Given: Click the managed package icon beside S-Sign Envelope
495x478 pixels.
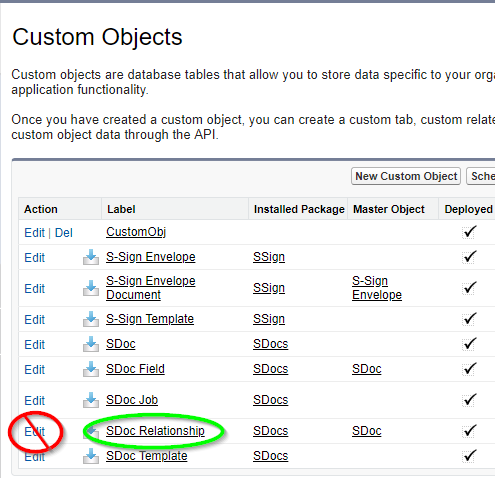Looking at the screenshot, I should click(91, 257).
